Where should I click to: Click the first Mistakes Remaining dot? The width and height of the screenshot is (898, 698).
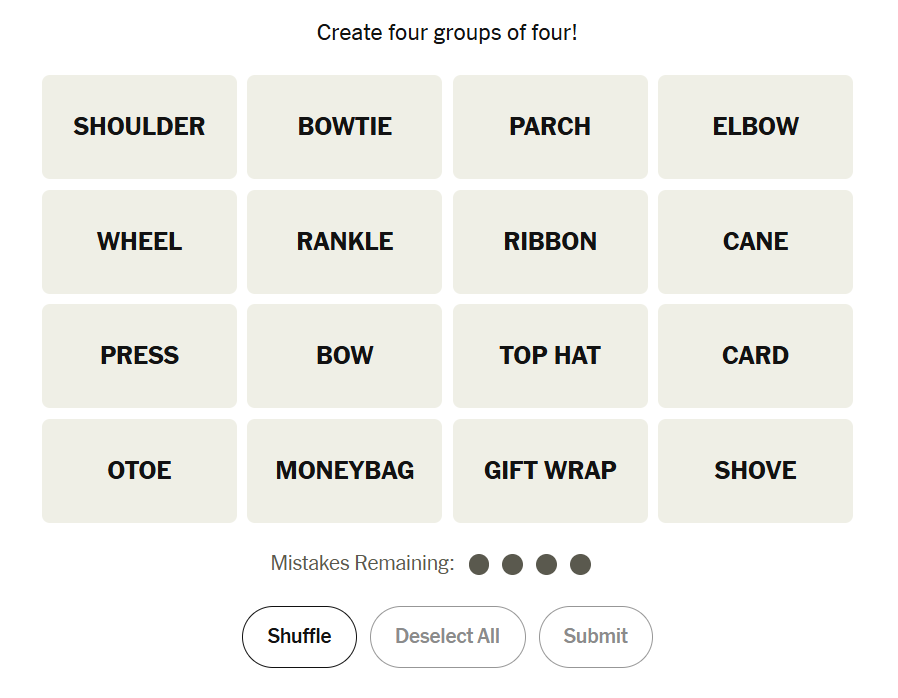pos(479,565)
